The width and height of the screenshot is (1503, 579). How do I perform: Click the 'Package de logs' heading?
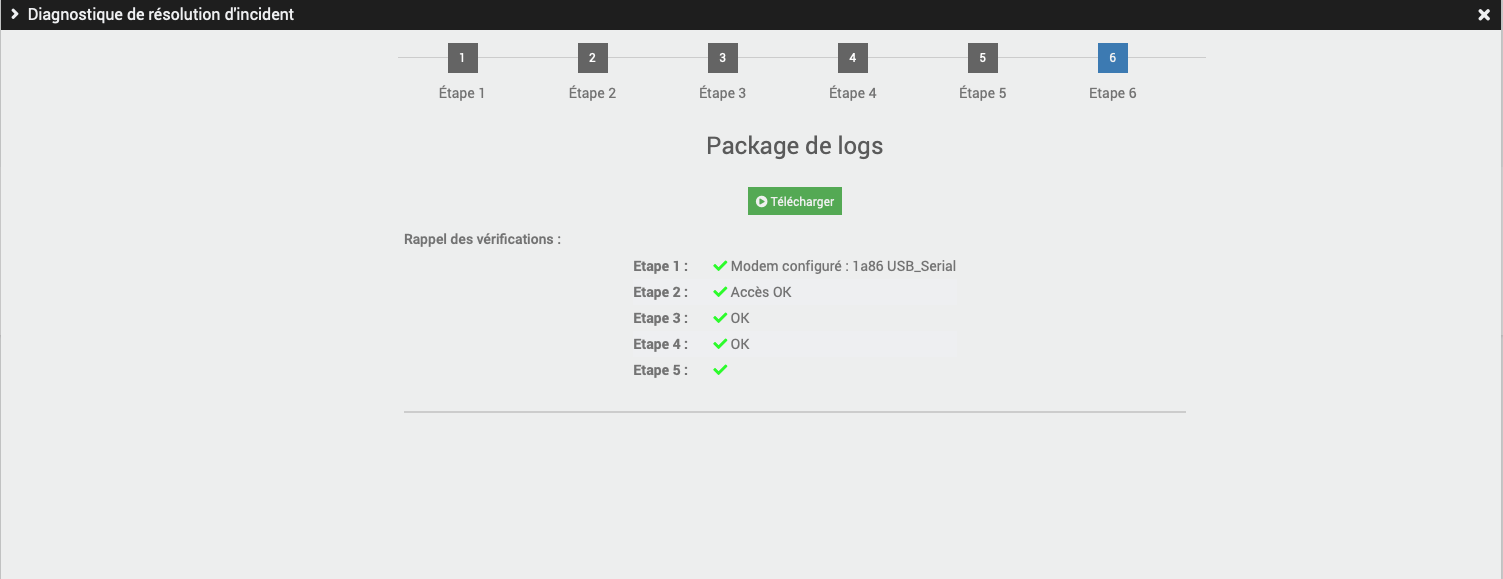tap(794, 146)
